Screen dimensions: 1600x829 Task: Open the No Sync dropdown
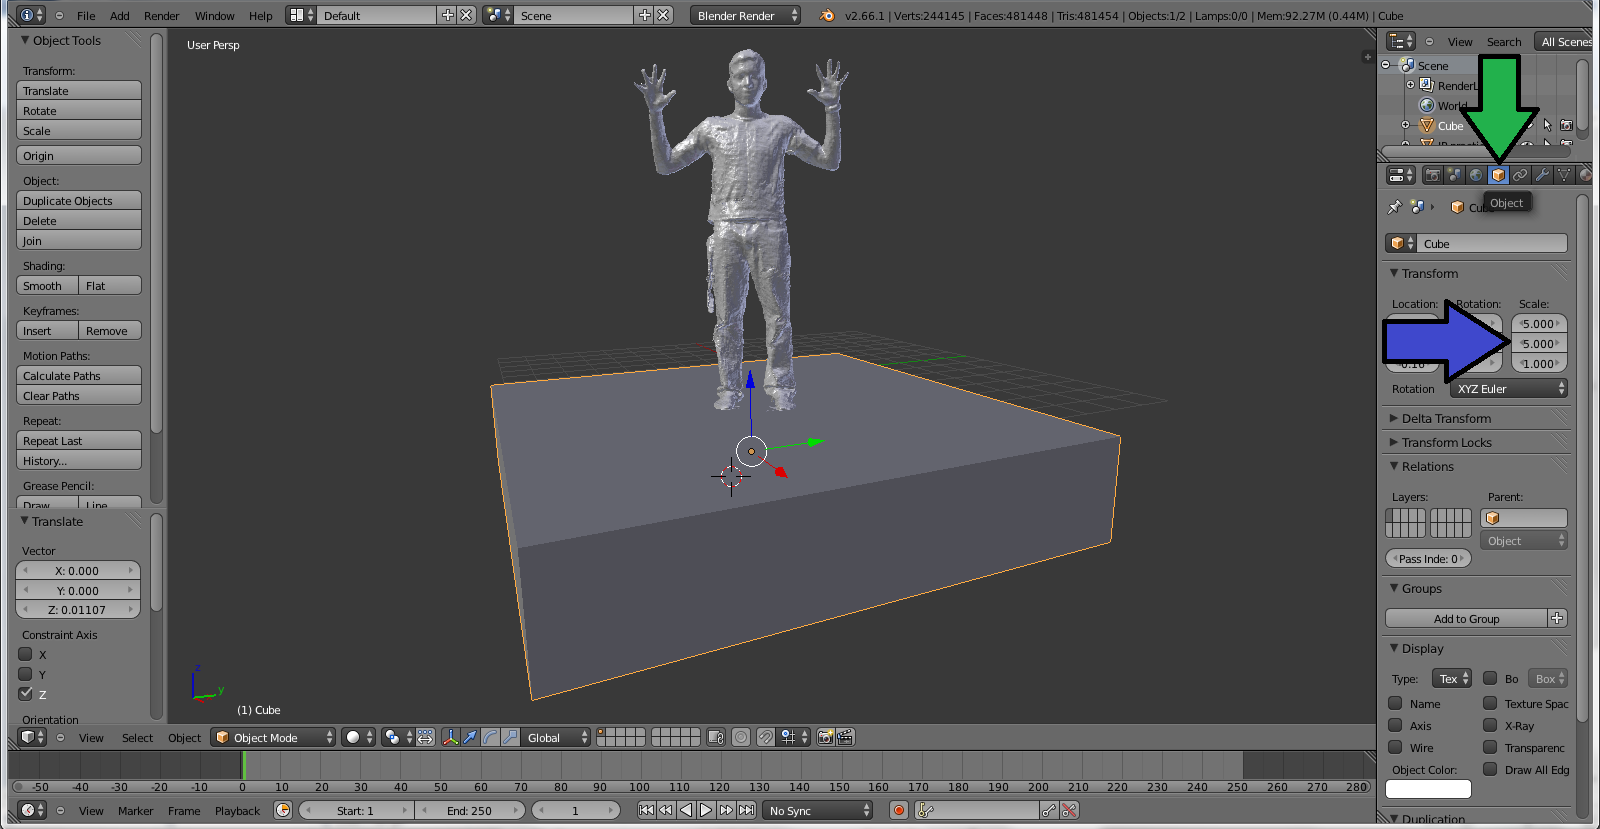tap(818, 810)
